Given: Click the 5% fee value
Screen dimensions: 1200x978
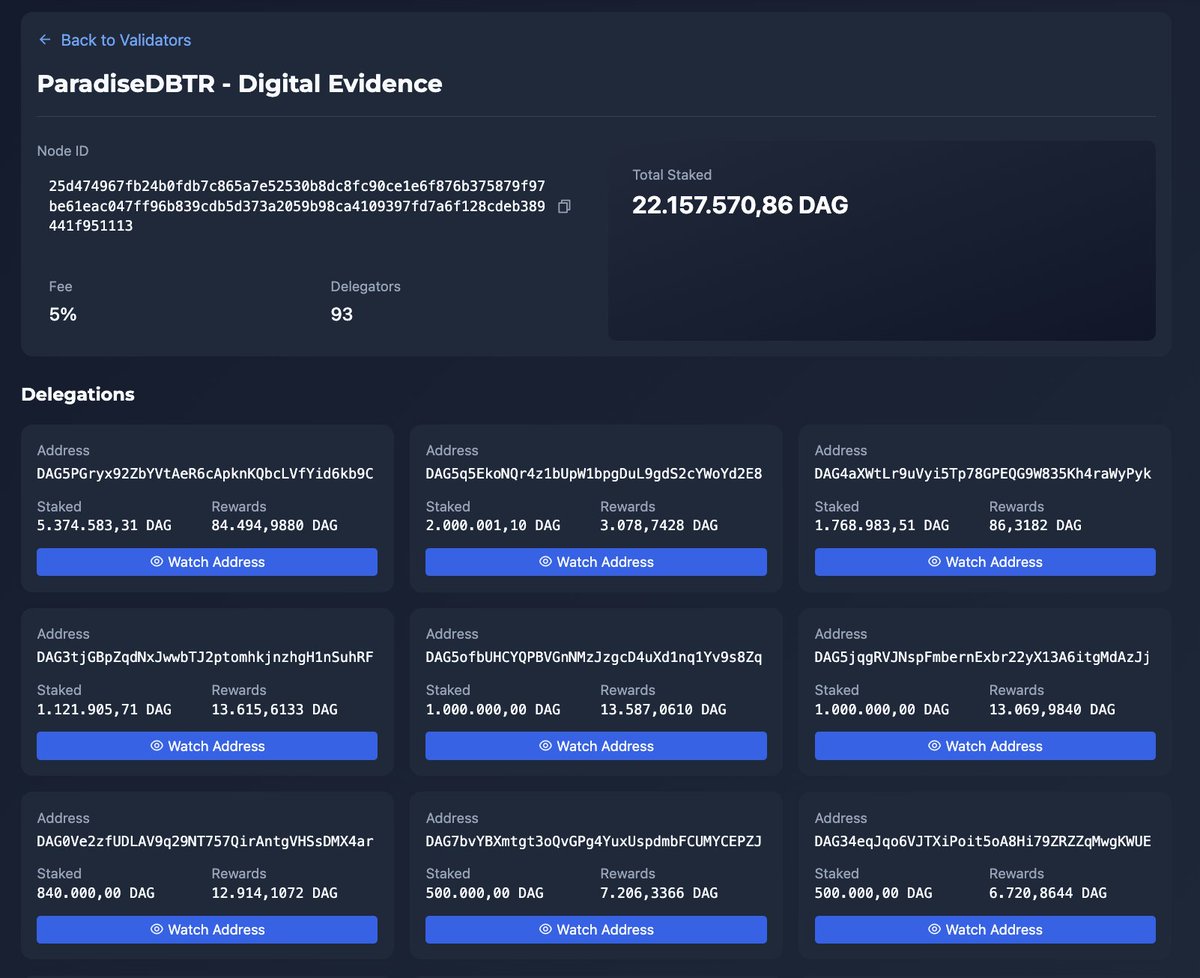Looking at the screenshot, I should 63,314.
